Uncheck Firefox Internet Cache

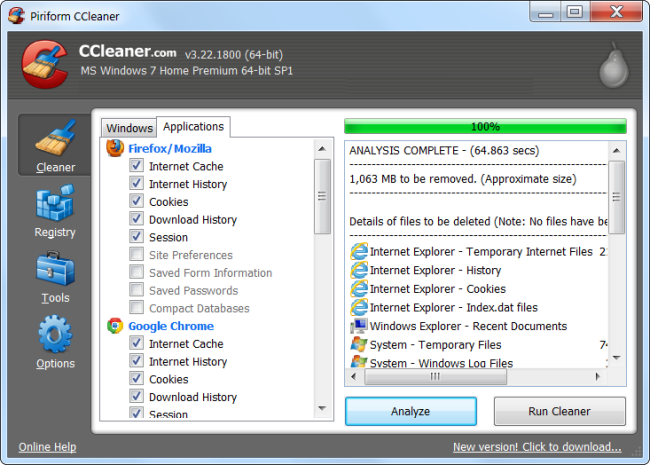point(136,166)
